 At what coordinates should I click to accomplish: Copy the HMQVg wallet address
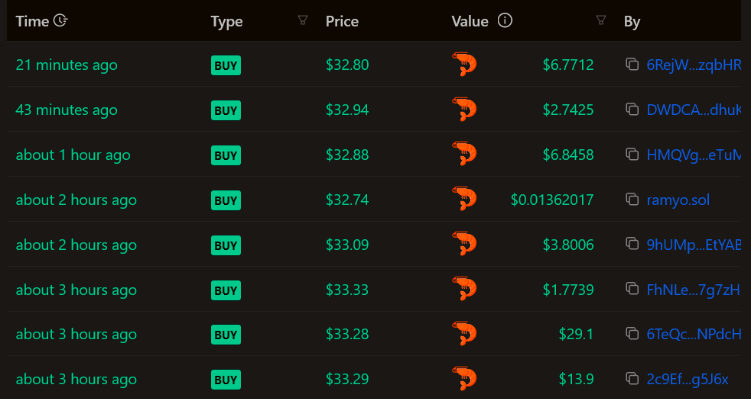(632, 154)
